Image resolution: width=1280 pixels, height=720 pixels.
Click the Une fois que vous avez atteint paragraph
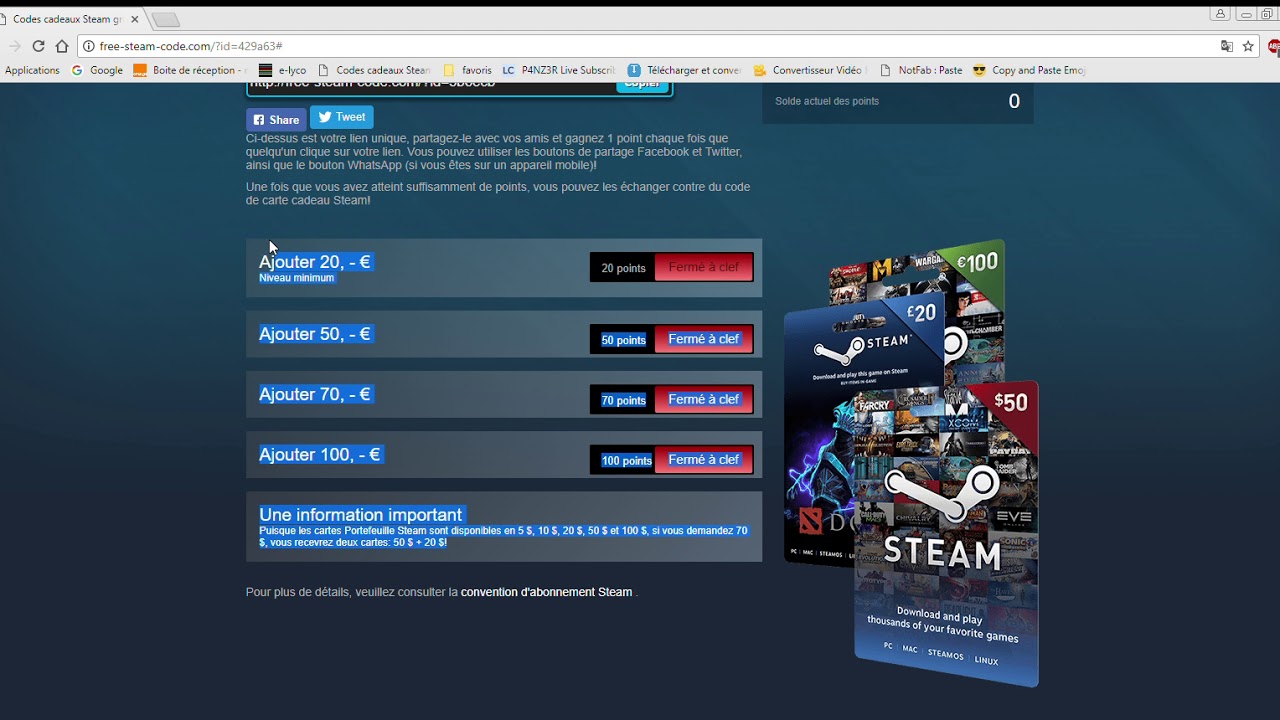(x=498, y=193)
